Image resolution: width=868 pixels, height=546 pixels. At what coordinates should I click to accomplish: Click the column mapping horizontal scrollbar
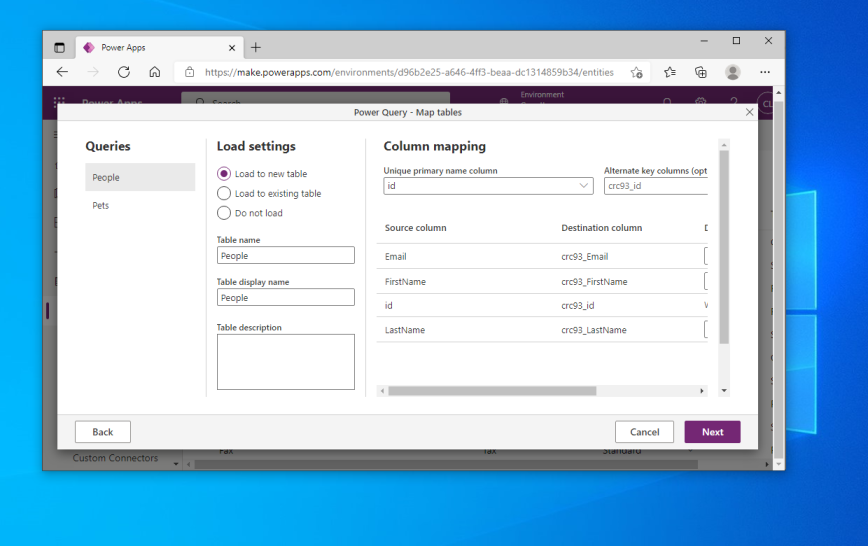(x=492, y=391)
